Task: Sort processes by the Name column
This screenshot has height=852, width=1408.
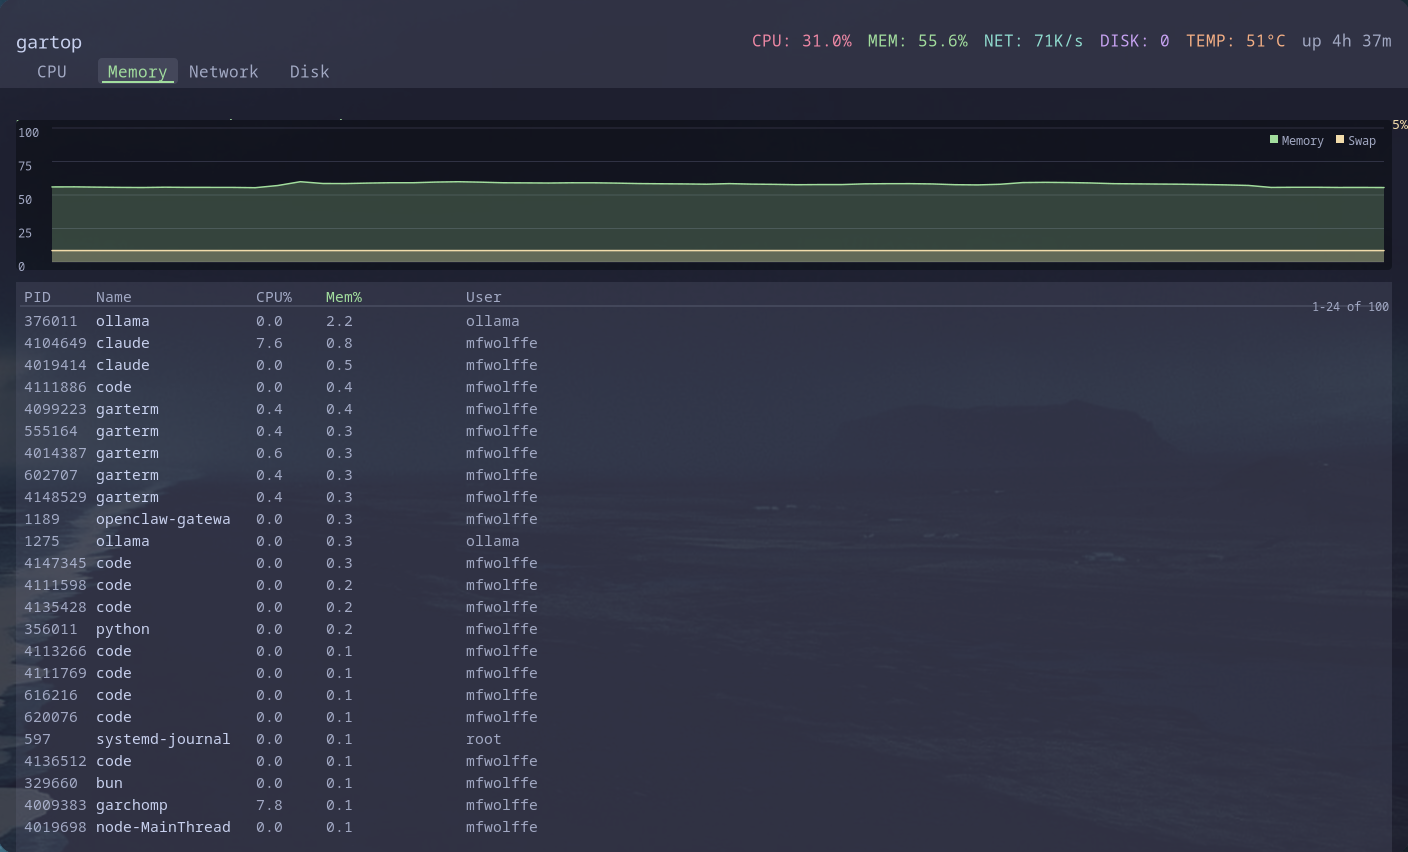Action: (113, 296)
